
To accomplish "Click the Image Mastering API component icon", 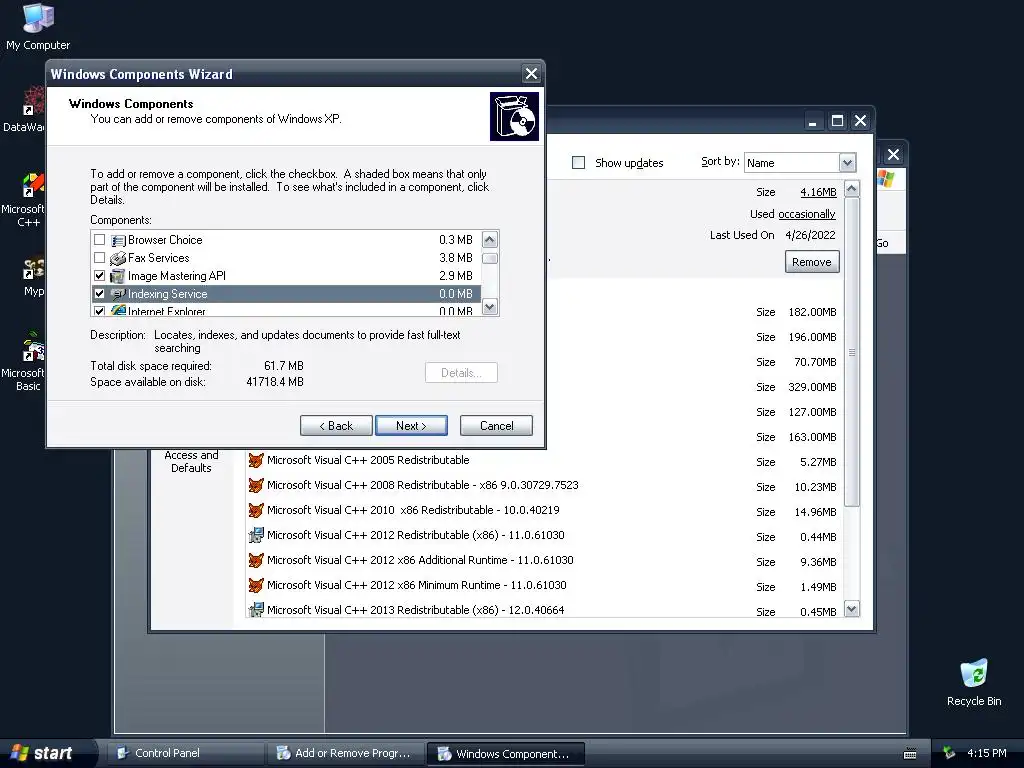I will tap(118, 276).
